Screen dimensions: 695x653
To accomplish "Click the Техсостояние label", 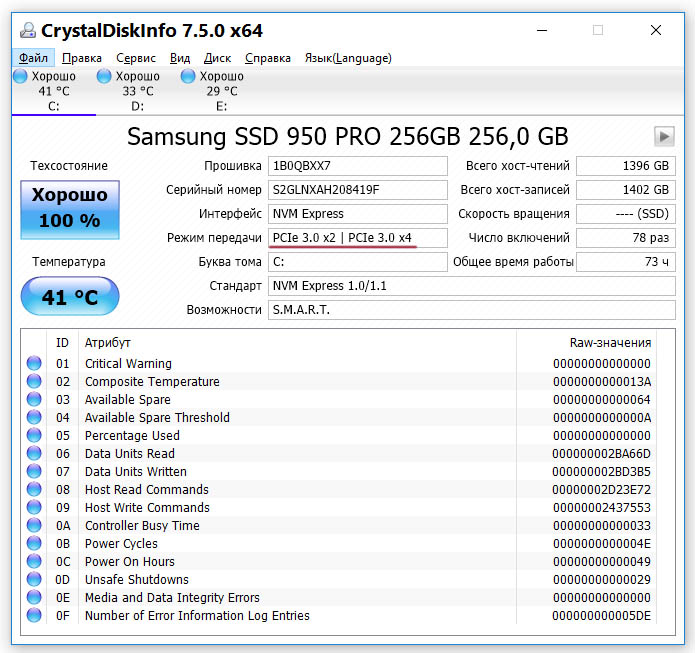I will coord(69,166).
